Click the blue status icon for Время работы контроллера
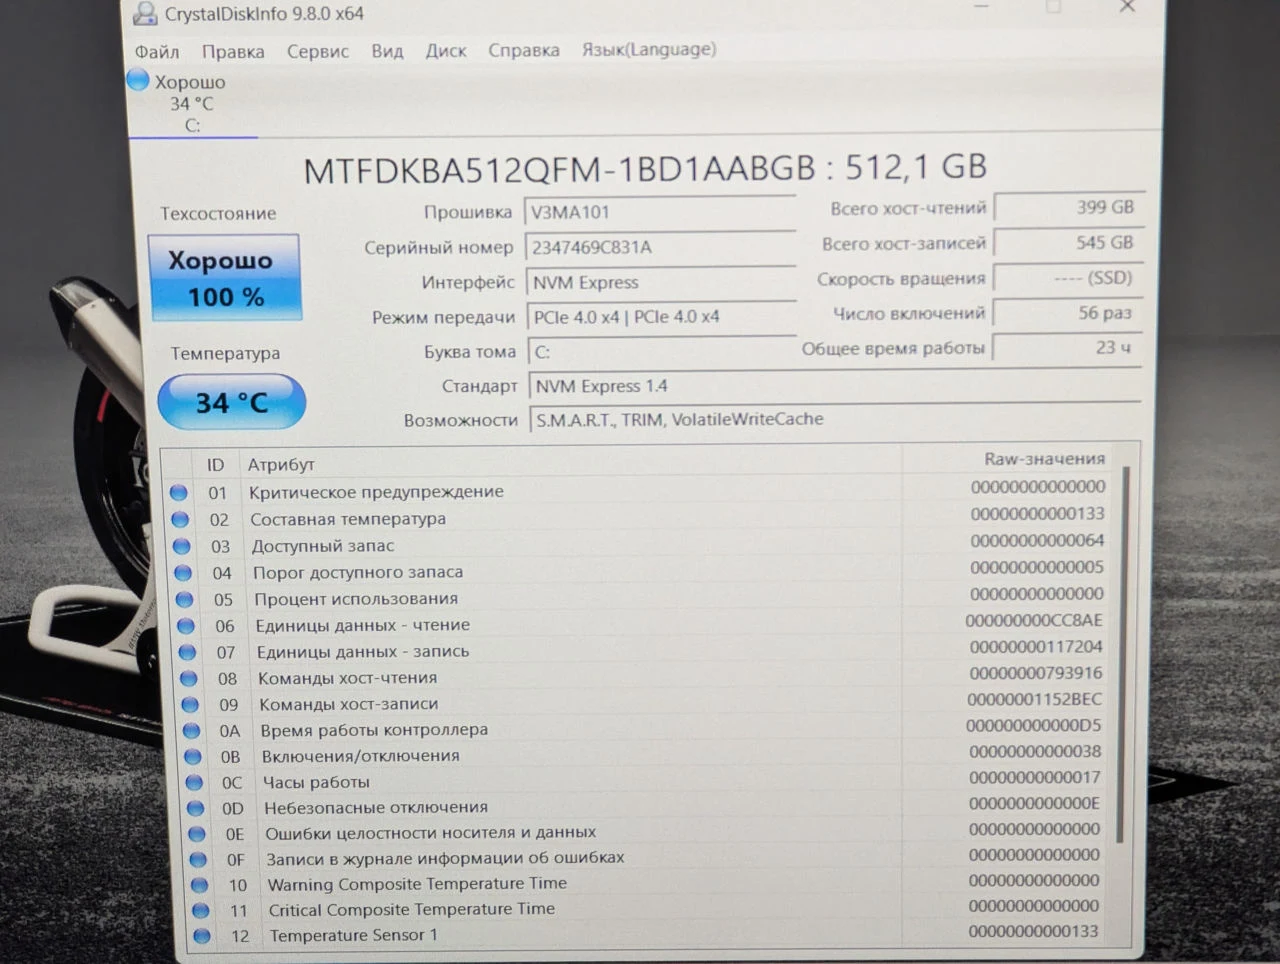Screen dimensions: 1280x964 pos(191,730)
